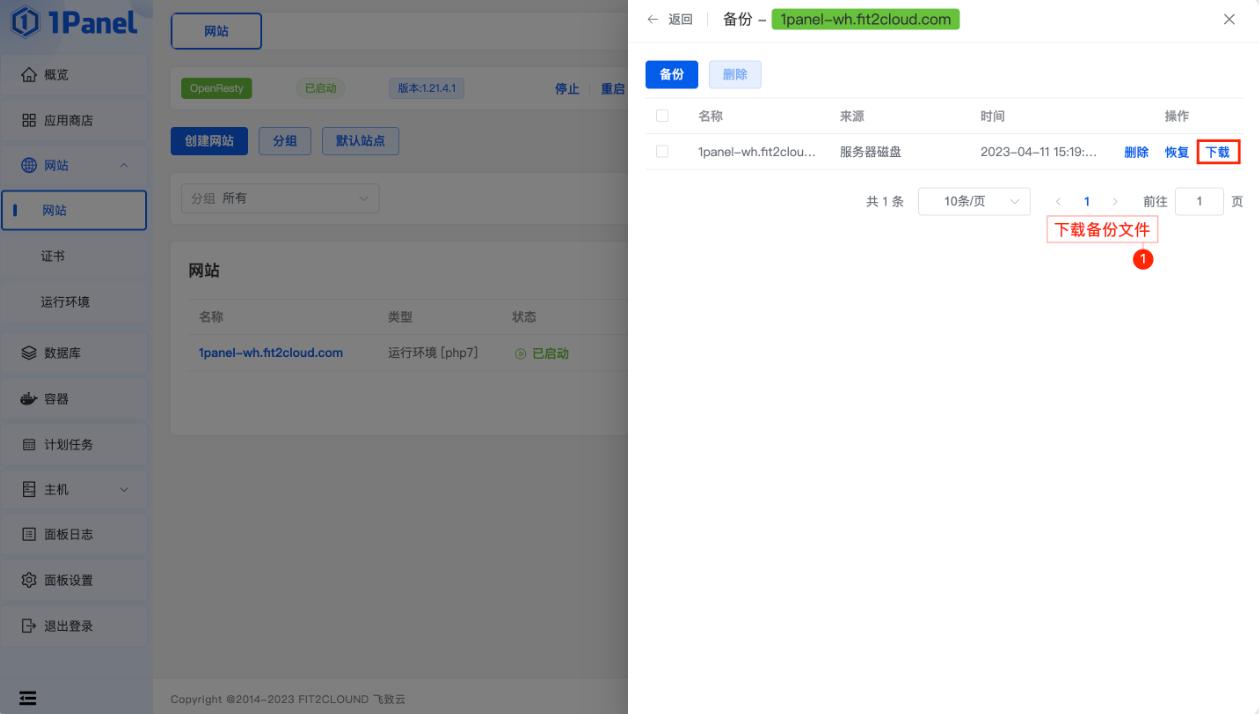Select 网站 submenu item in sidebar
The height and width of the screenshot is (714, 1259).
pyautogui.click(x=75, y=210)
